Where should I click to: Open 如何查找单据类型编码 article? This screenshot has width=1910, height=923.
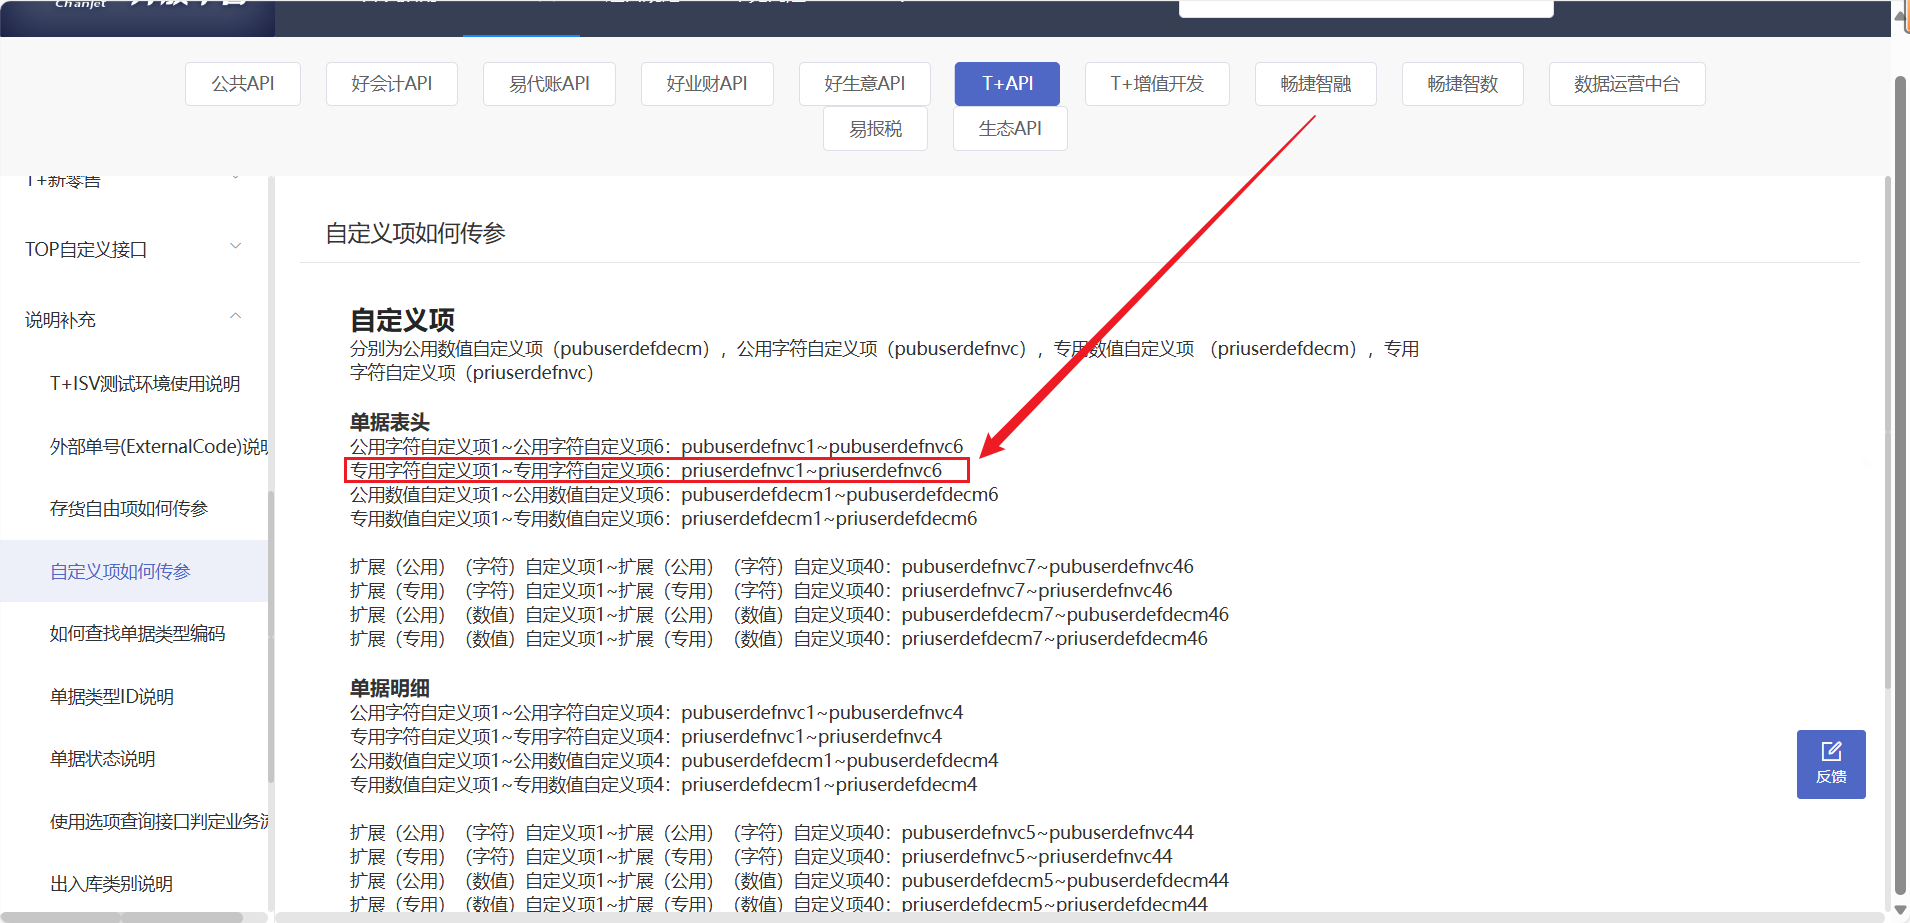138,633
